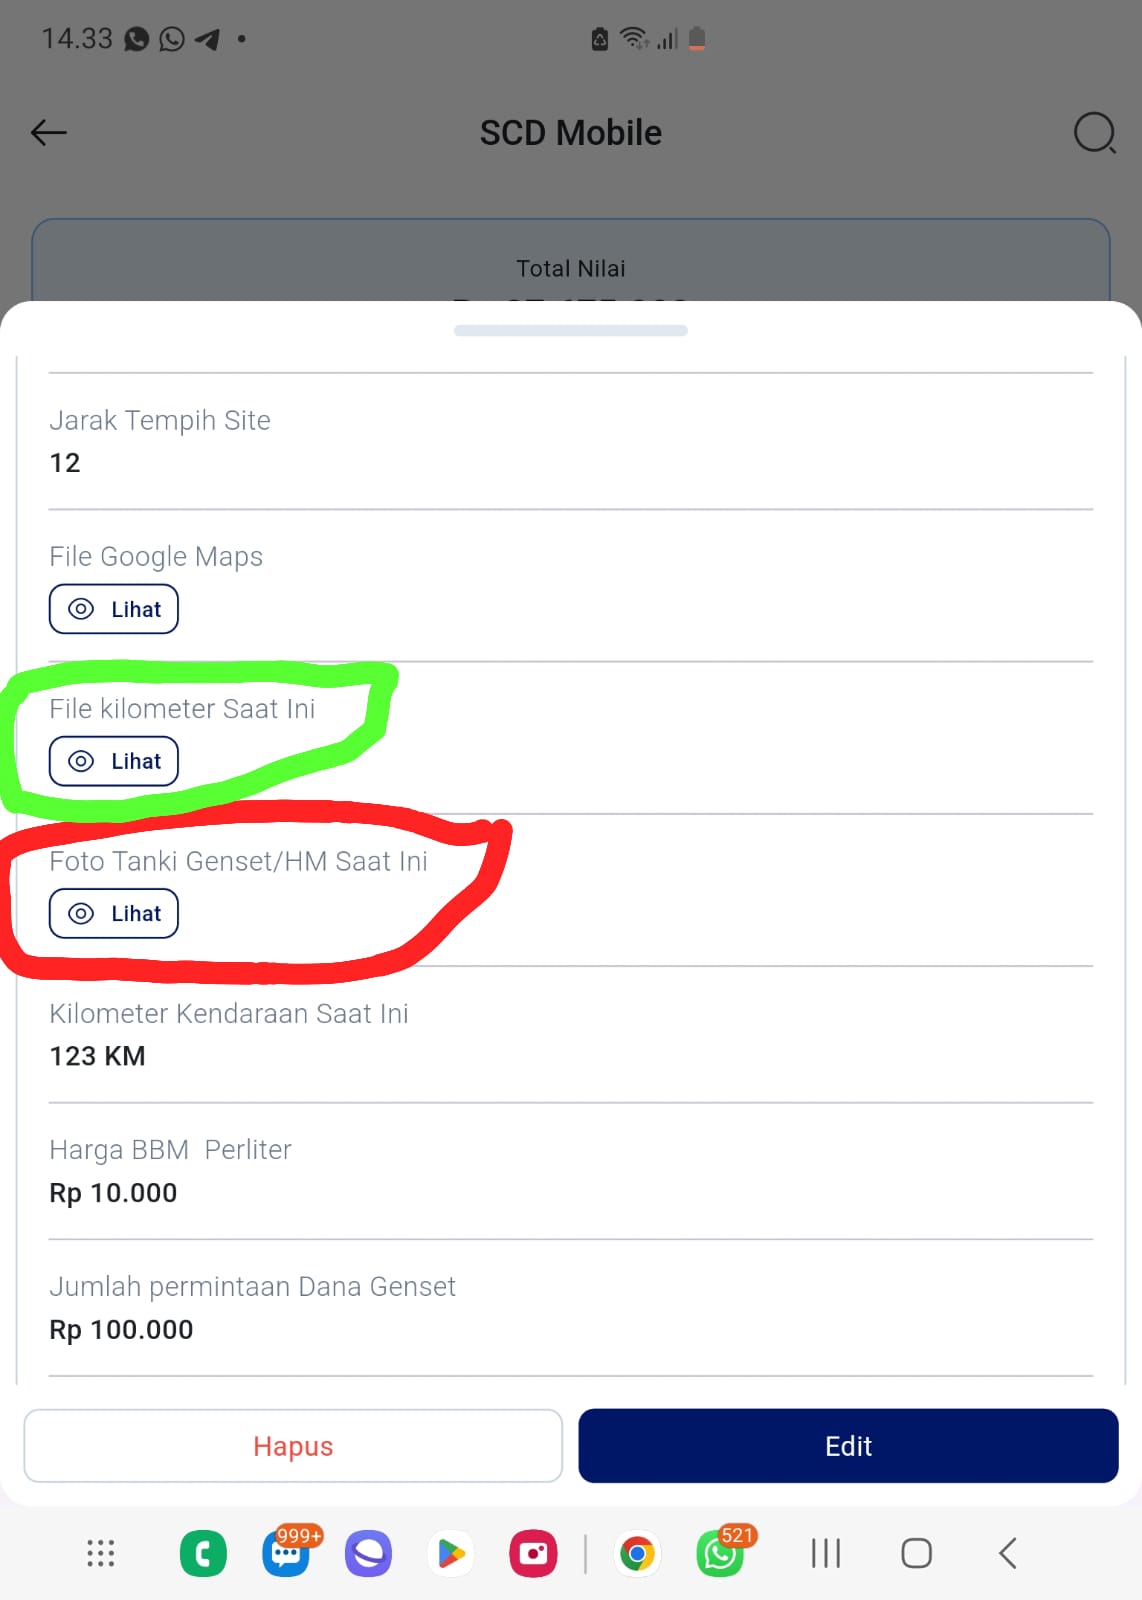This screenshot has height=1600, width=1142.
Task: Tap the system back chevron
Action: (1007, 1553)
